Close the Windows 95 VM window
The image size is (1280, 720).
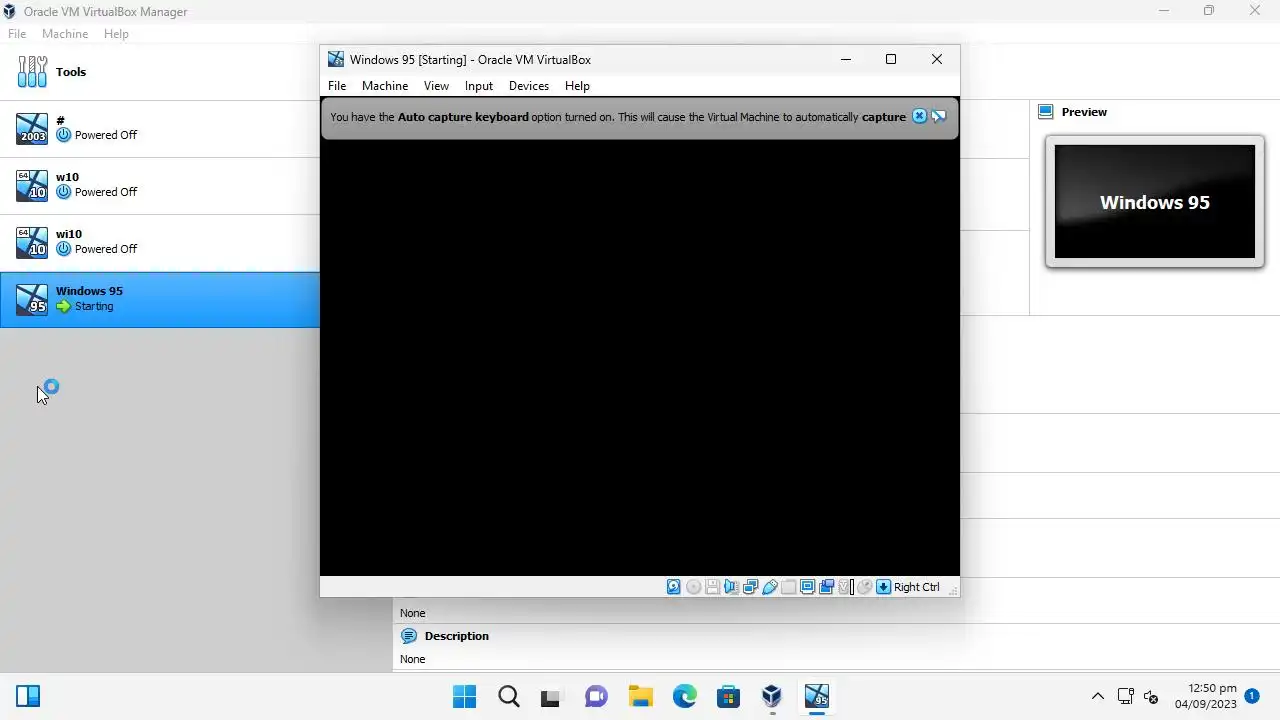(x=937, y=59)
